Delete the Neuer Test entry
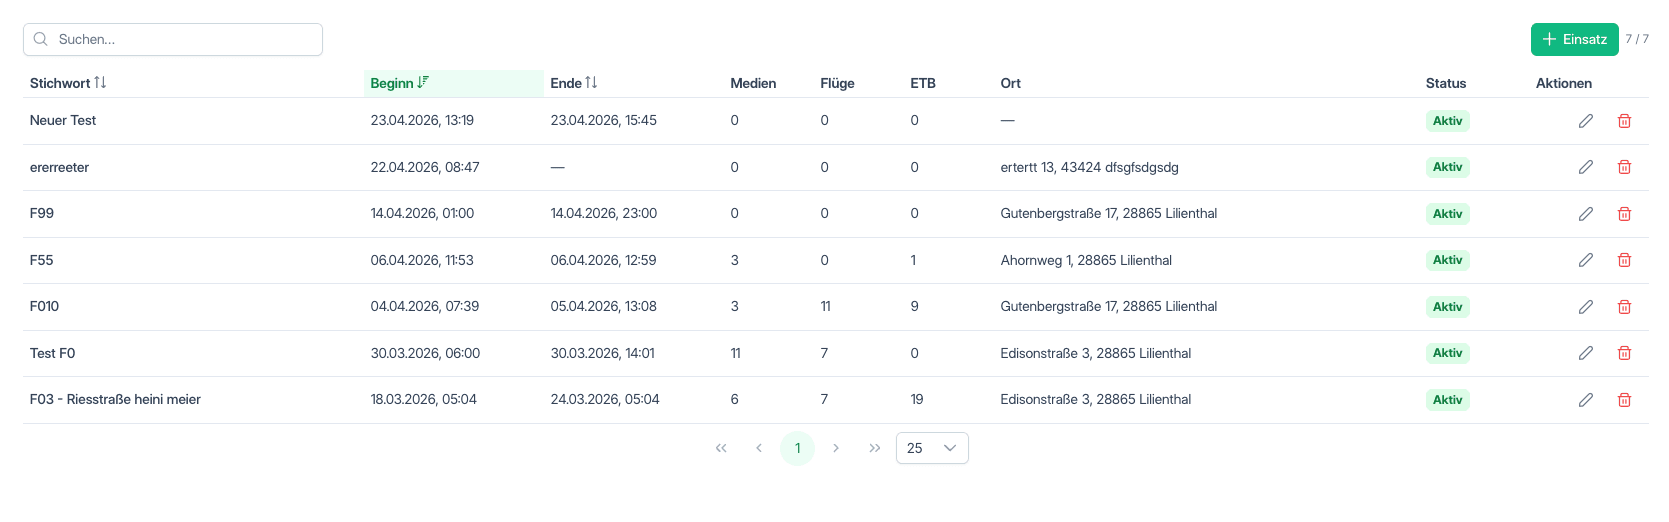The image size is (1669, 522). point(1625,121)
